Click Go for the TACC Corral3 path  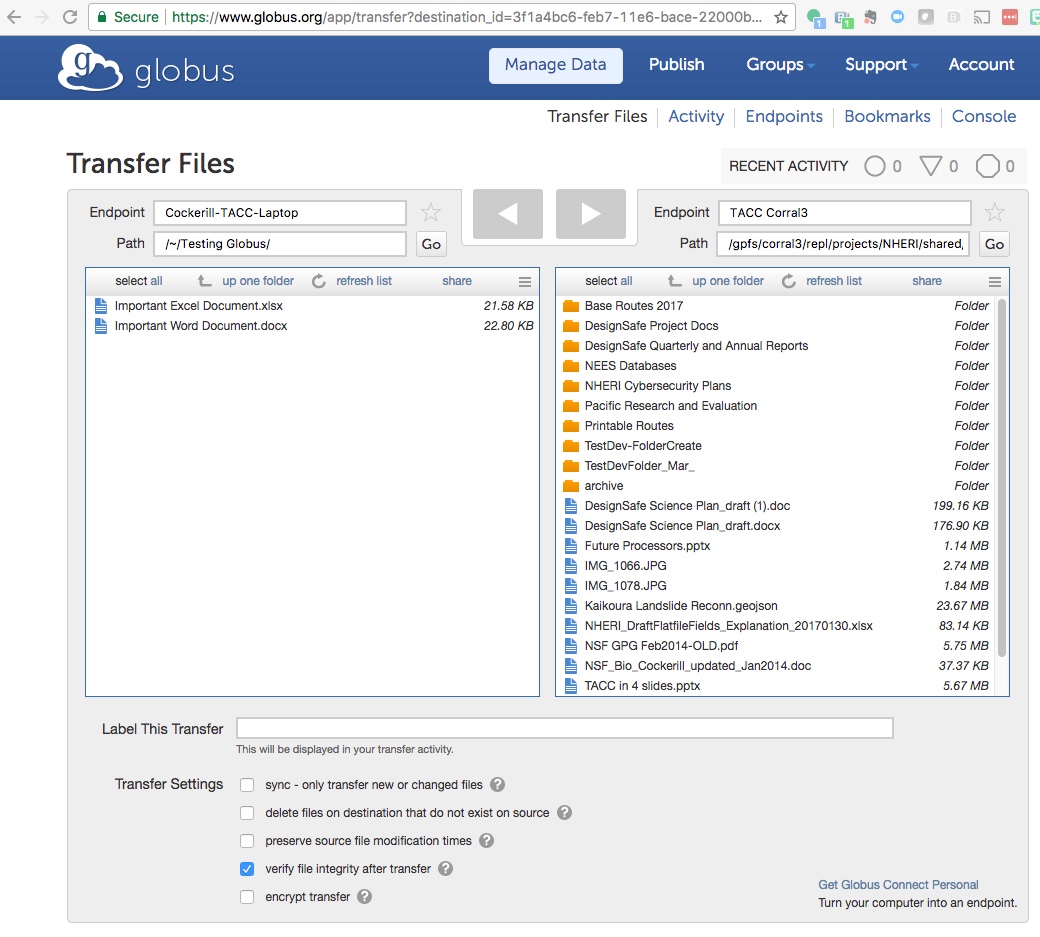click(994, 244)
